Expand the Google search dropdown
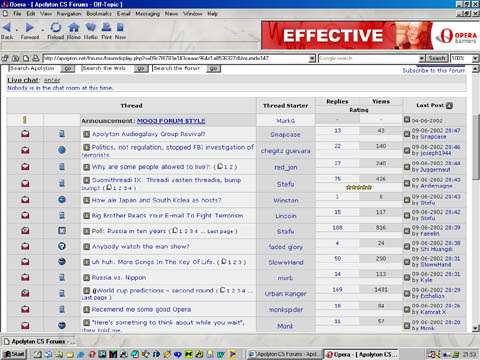The width and height of the screenshot is (480, 360). [422, 58]
